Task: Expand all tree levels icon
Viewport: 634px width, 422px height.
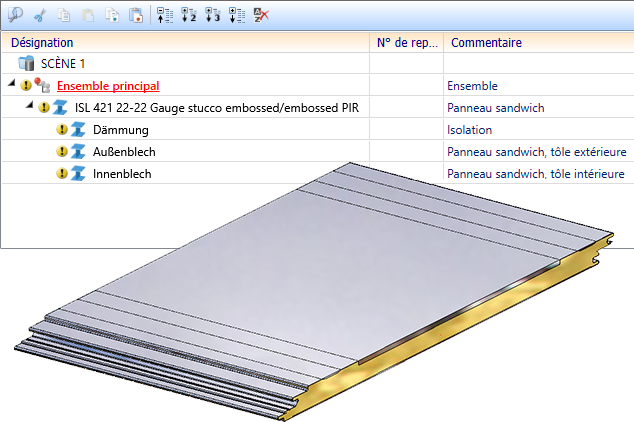Action: [237, 15]
